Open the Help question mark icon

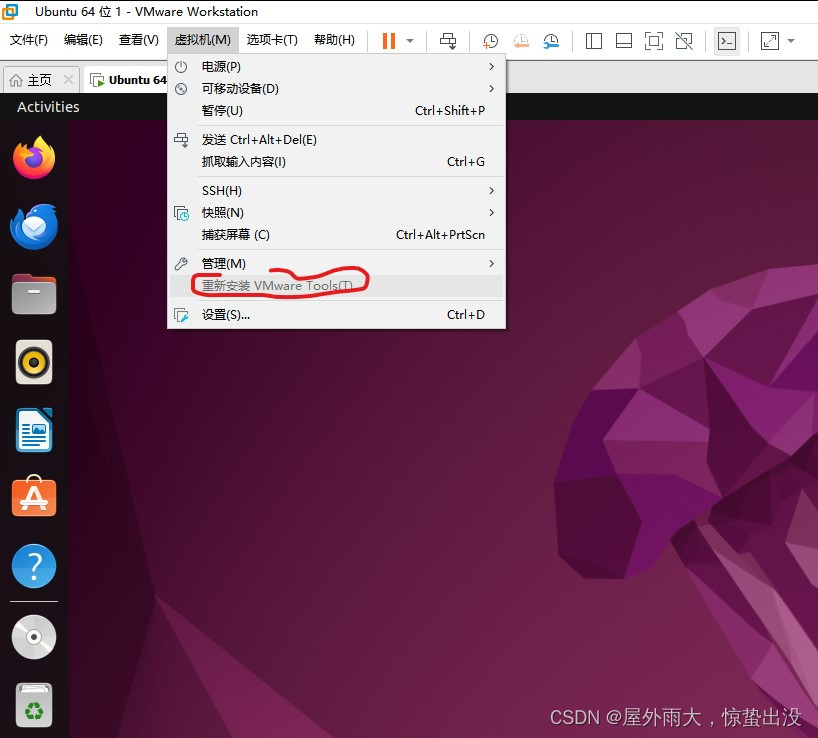34,566
